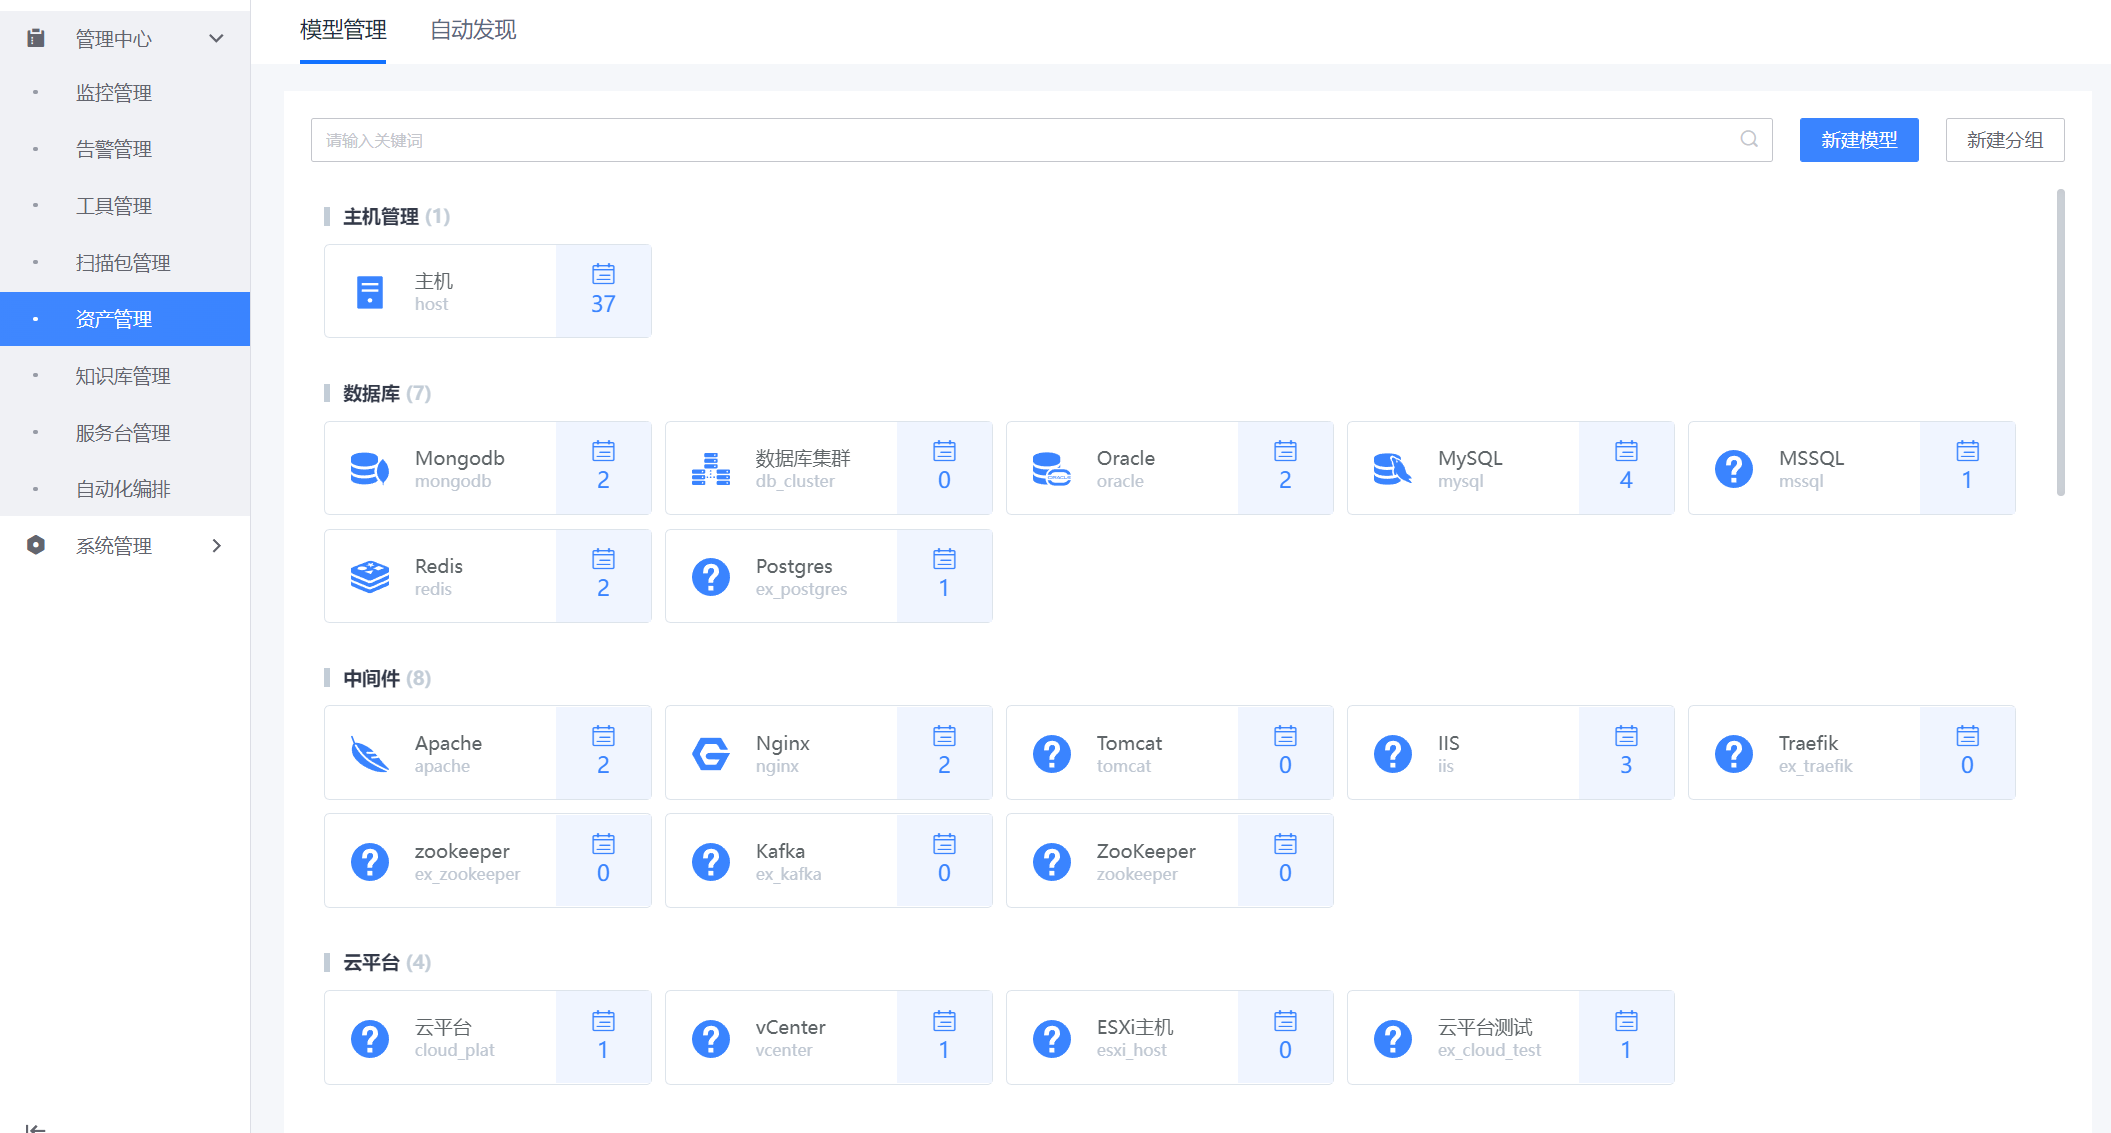
Task: Click the 新建模型 button
Action: pyautogui.click(x=1858, y=140)
